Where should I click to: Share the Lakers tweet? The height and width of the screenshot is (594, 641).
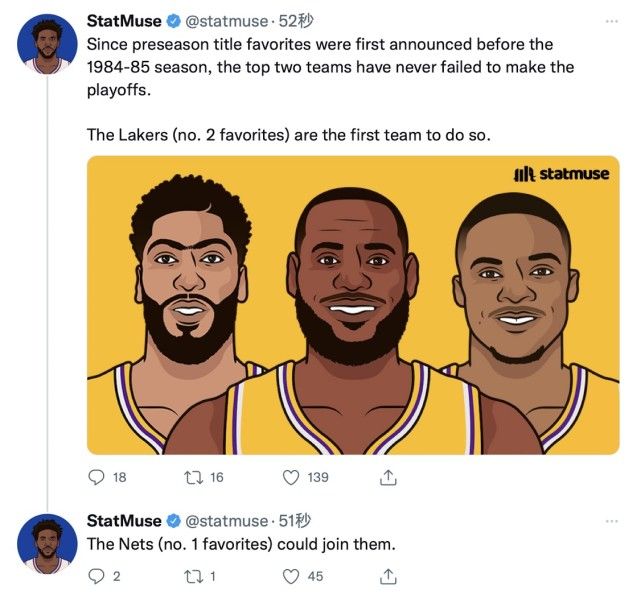[x=388, y=477]
